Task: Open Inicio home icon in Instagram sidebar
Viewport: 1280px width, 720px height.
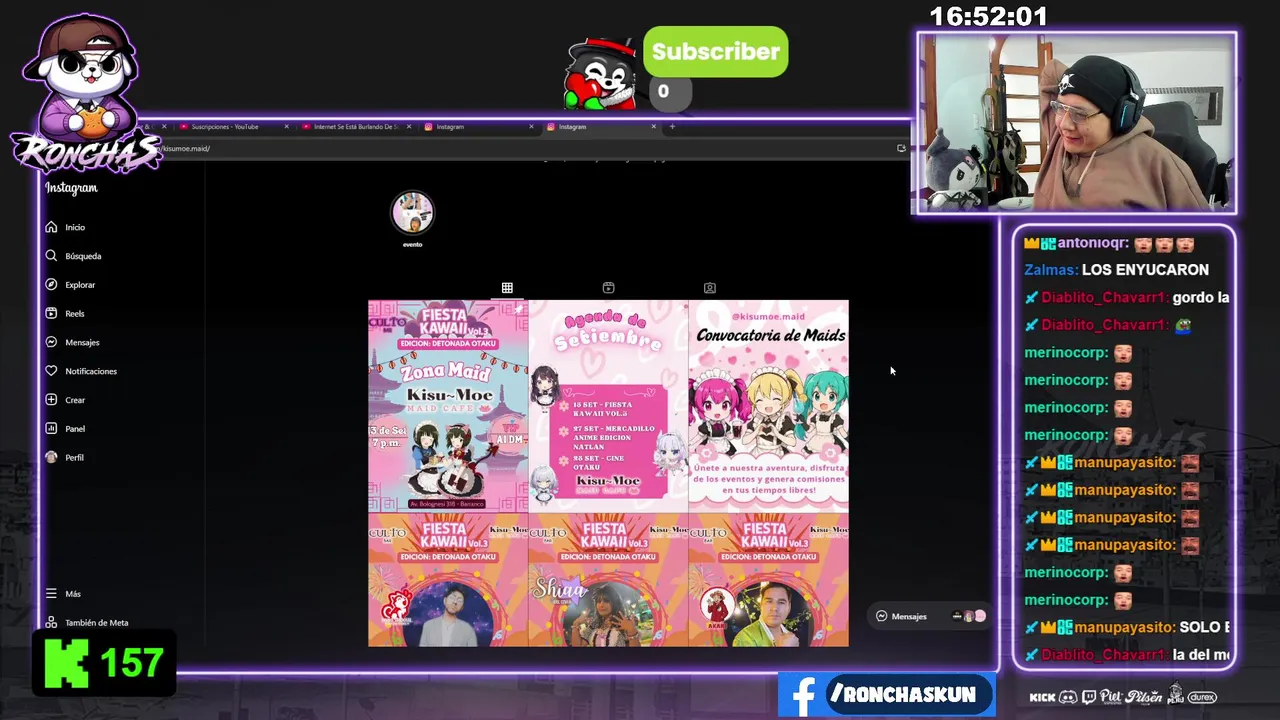Action: click(x=51, y=227)
